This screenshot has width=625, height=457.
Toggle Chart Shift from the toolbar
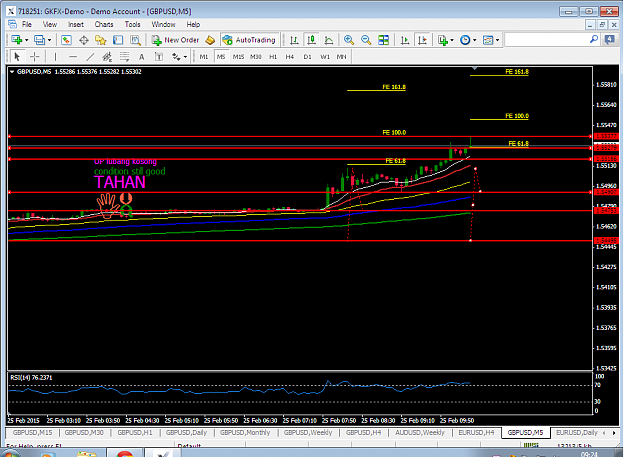[423, 40]
